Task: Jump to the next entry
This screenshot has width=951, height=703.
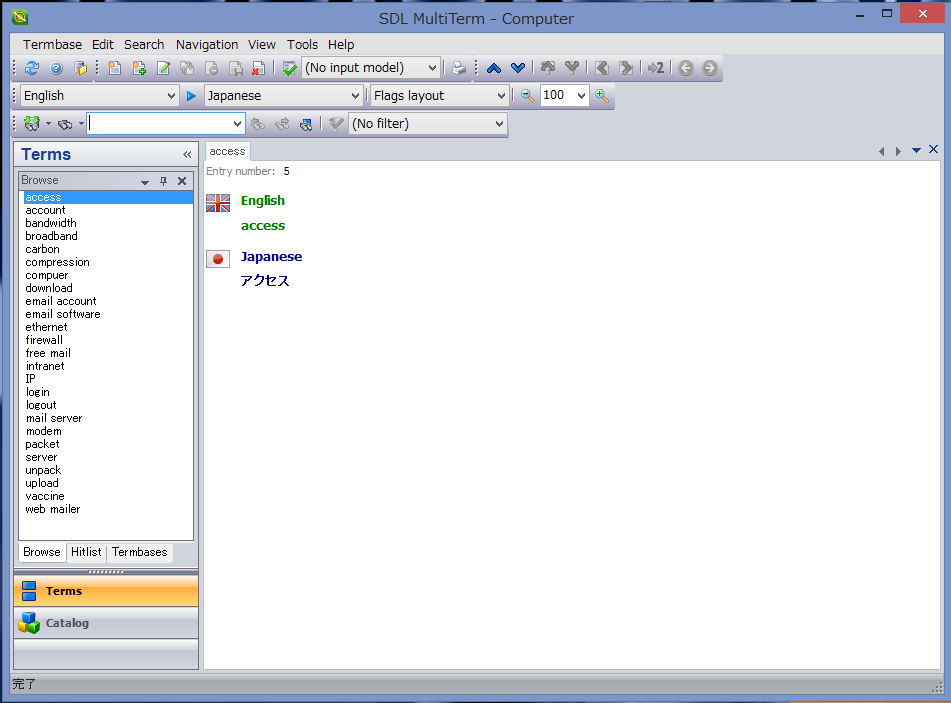Action: pyautogui.click(x=518, y=68)
